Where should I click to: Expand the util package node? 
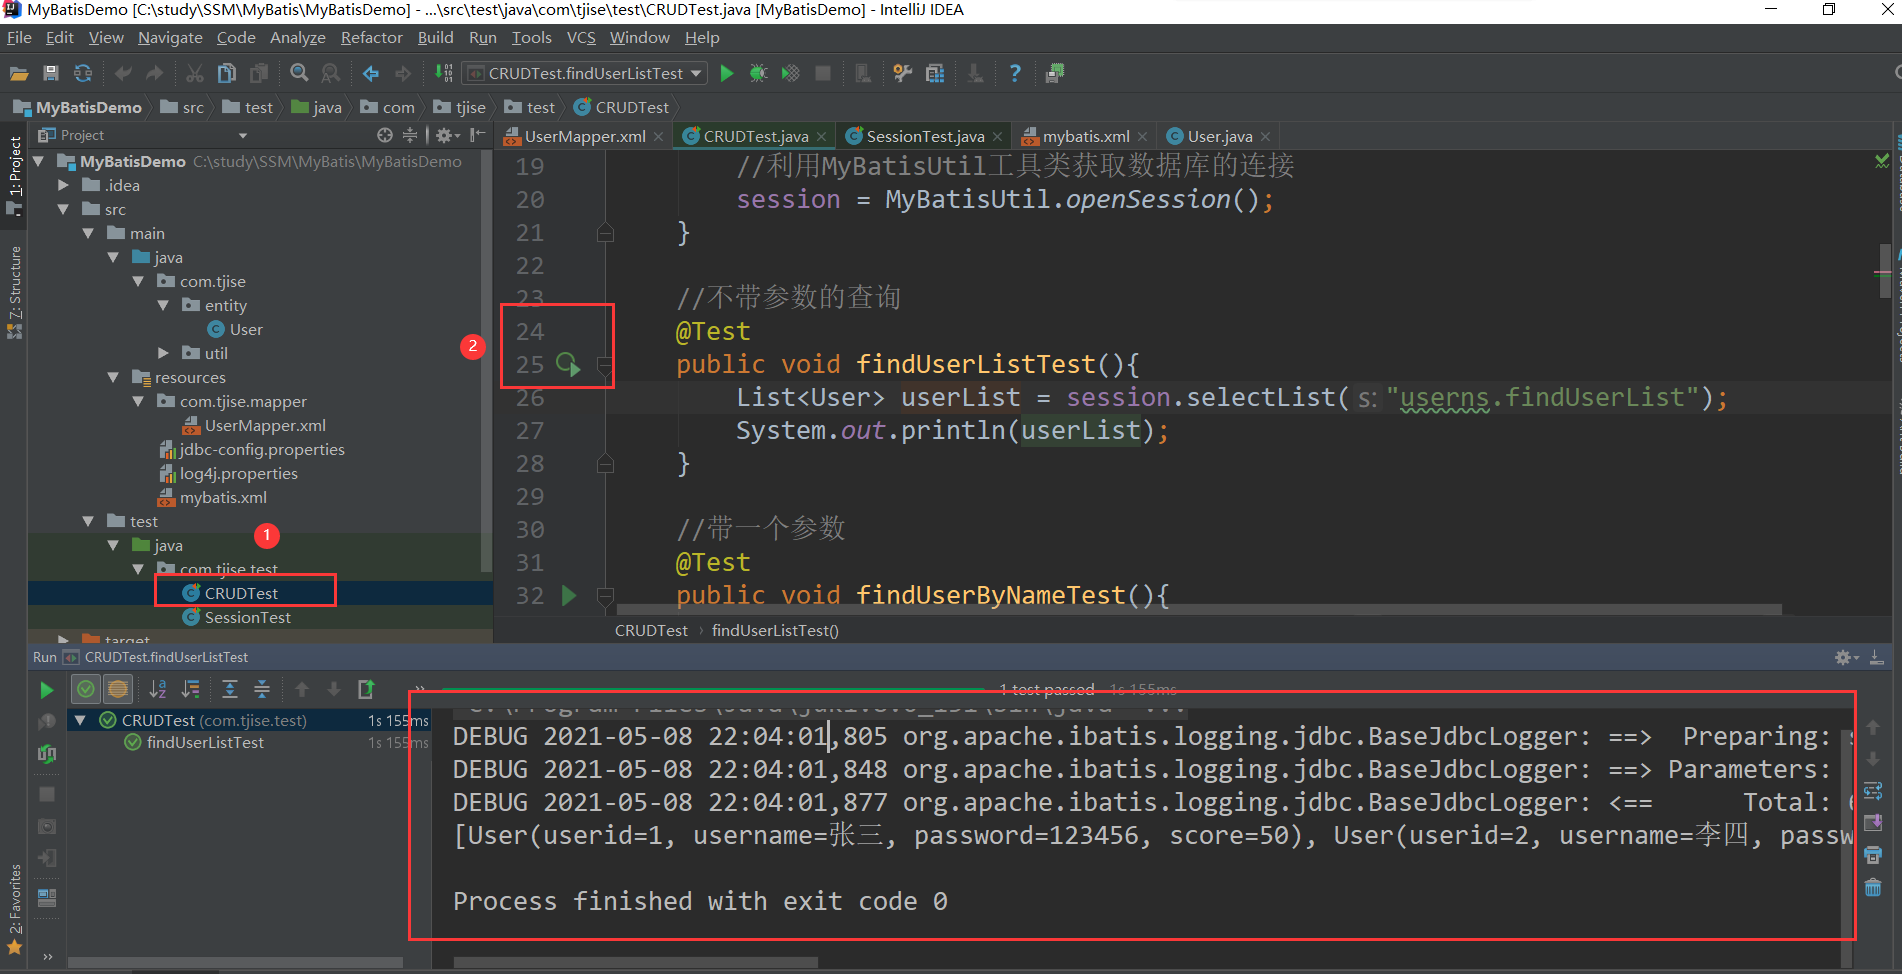click(163, 353)
